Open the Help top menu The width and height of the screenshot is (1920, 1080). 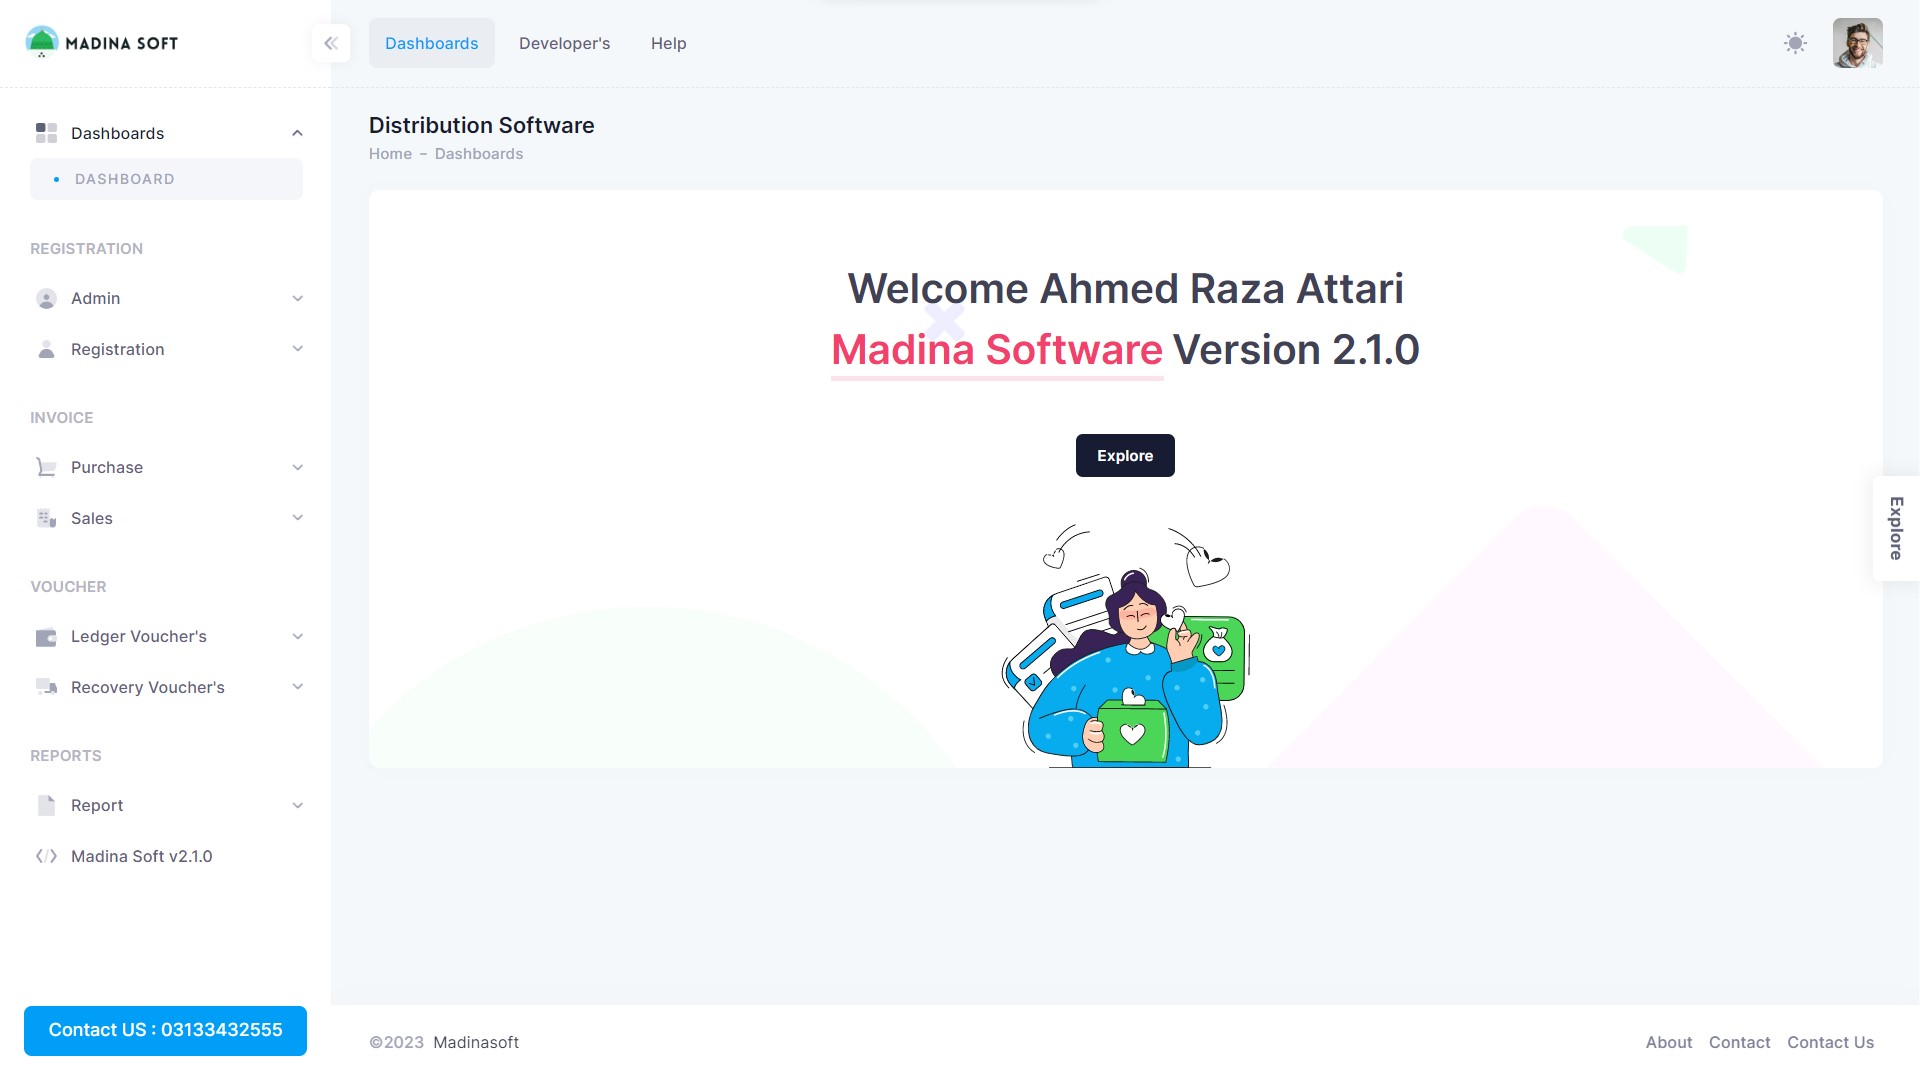pyautogui.click(x=668, y=43)
